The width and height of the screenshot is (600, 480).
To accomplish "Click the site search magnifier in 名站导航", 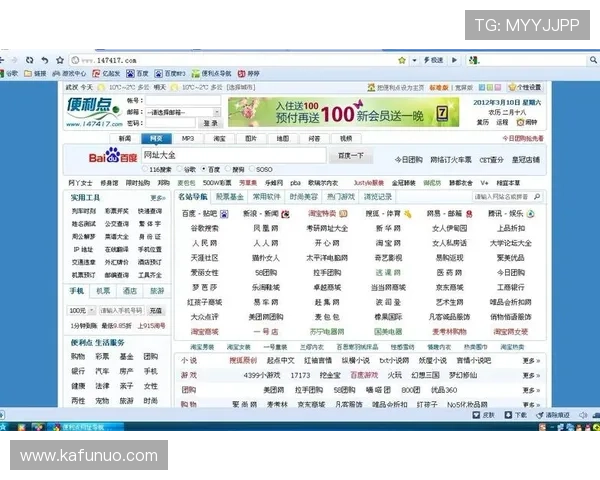I will [537, 197].
